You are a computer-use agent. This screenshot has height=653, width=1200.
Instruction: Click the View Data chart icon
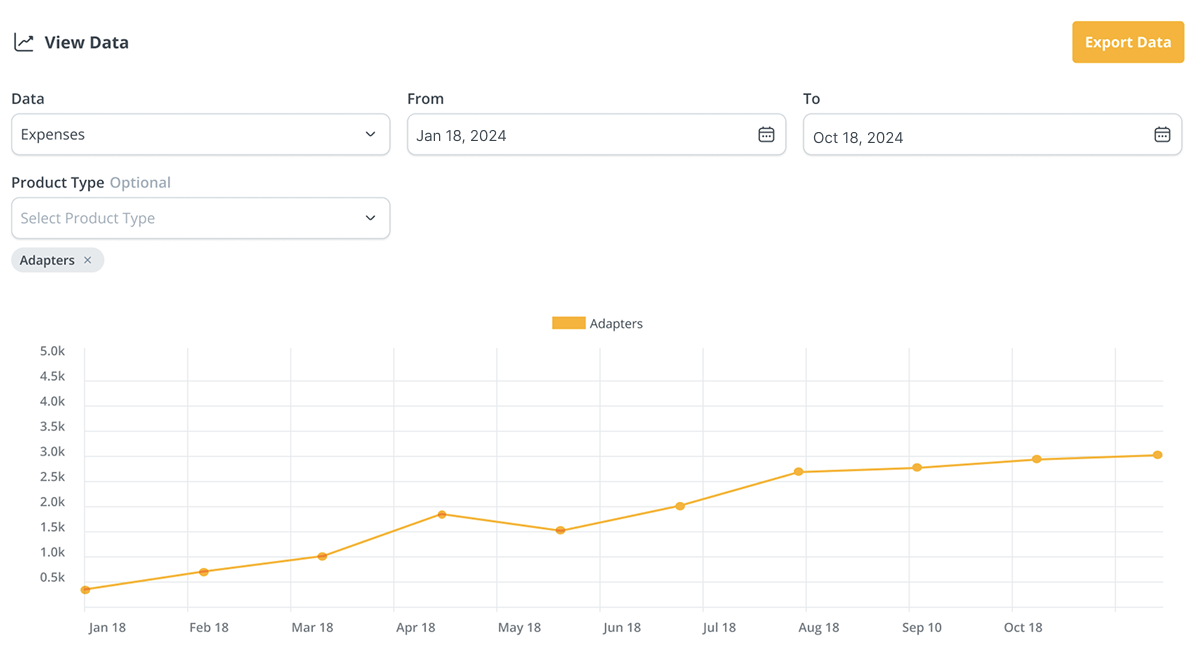point(23,43)
